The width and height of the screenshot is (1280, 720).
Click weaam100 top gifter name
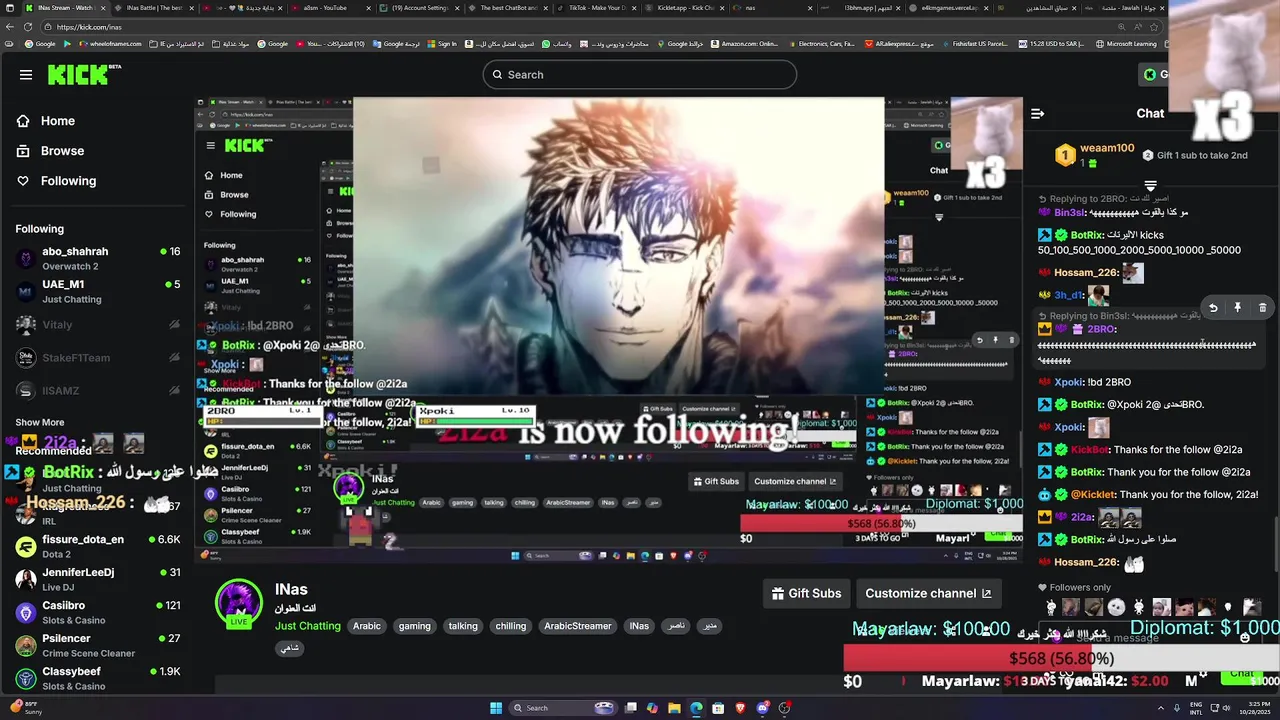click(x=1107, y=148)
